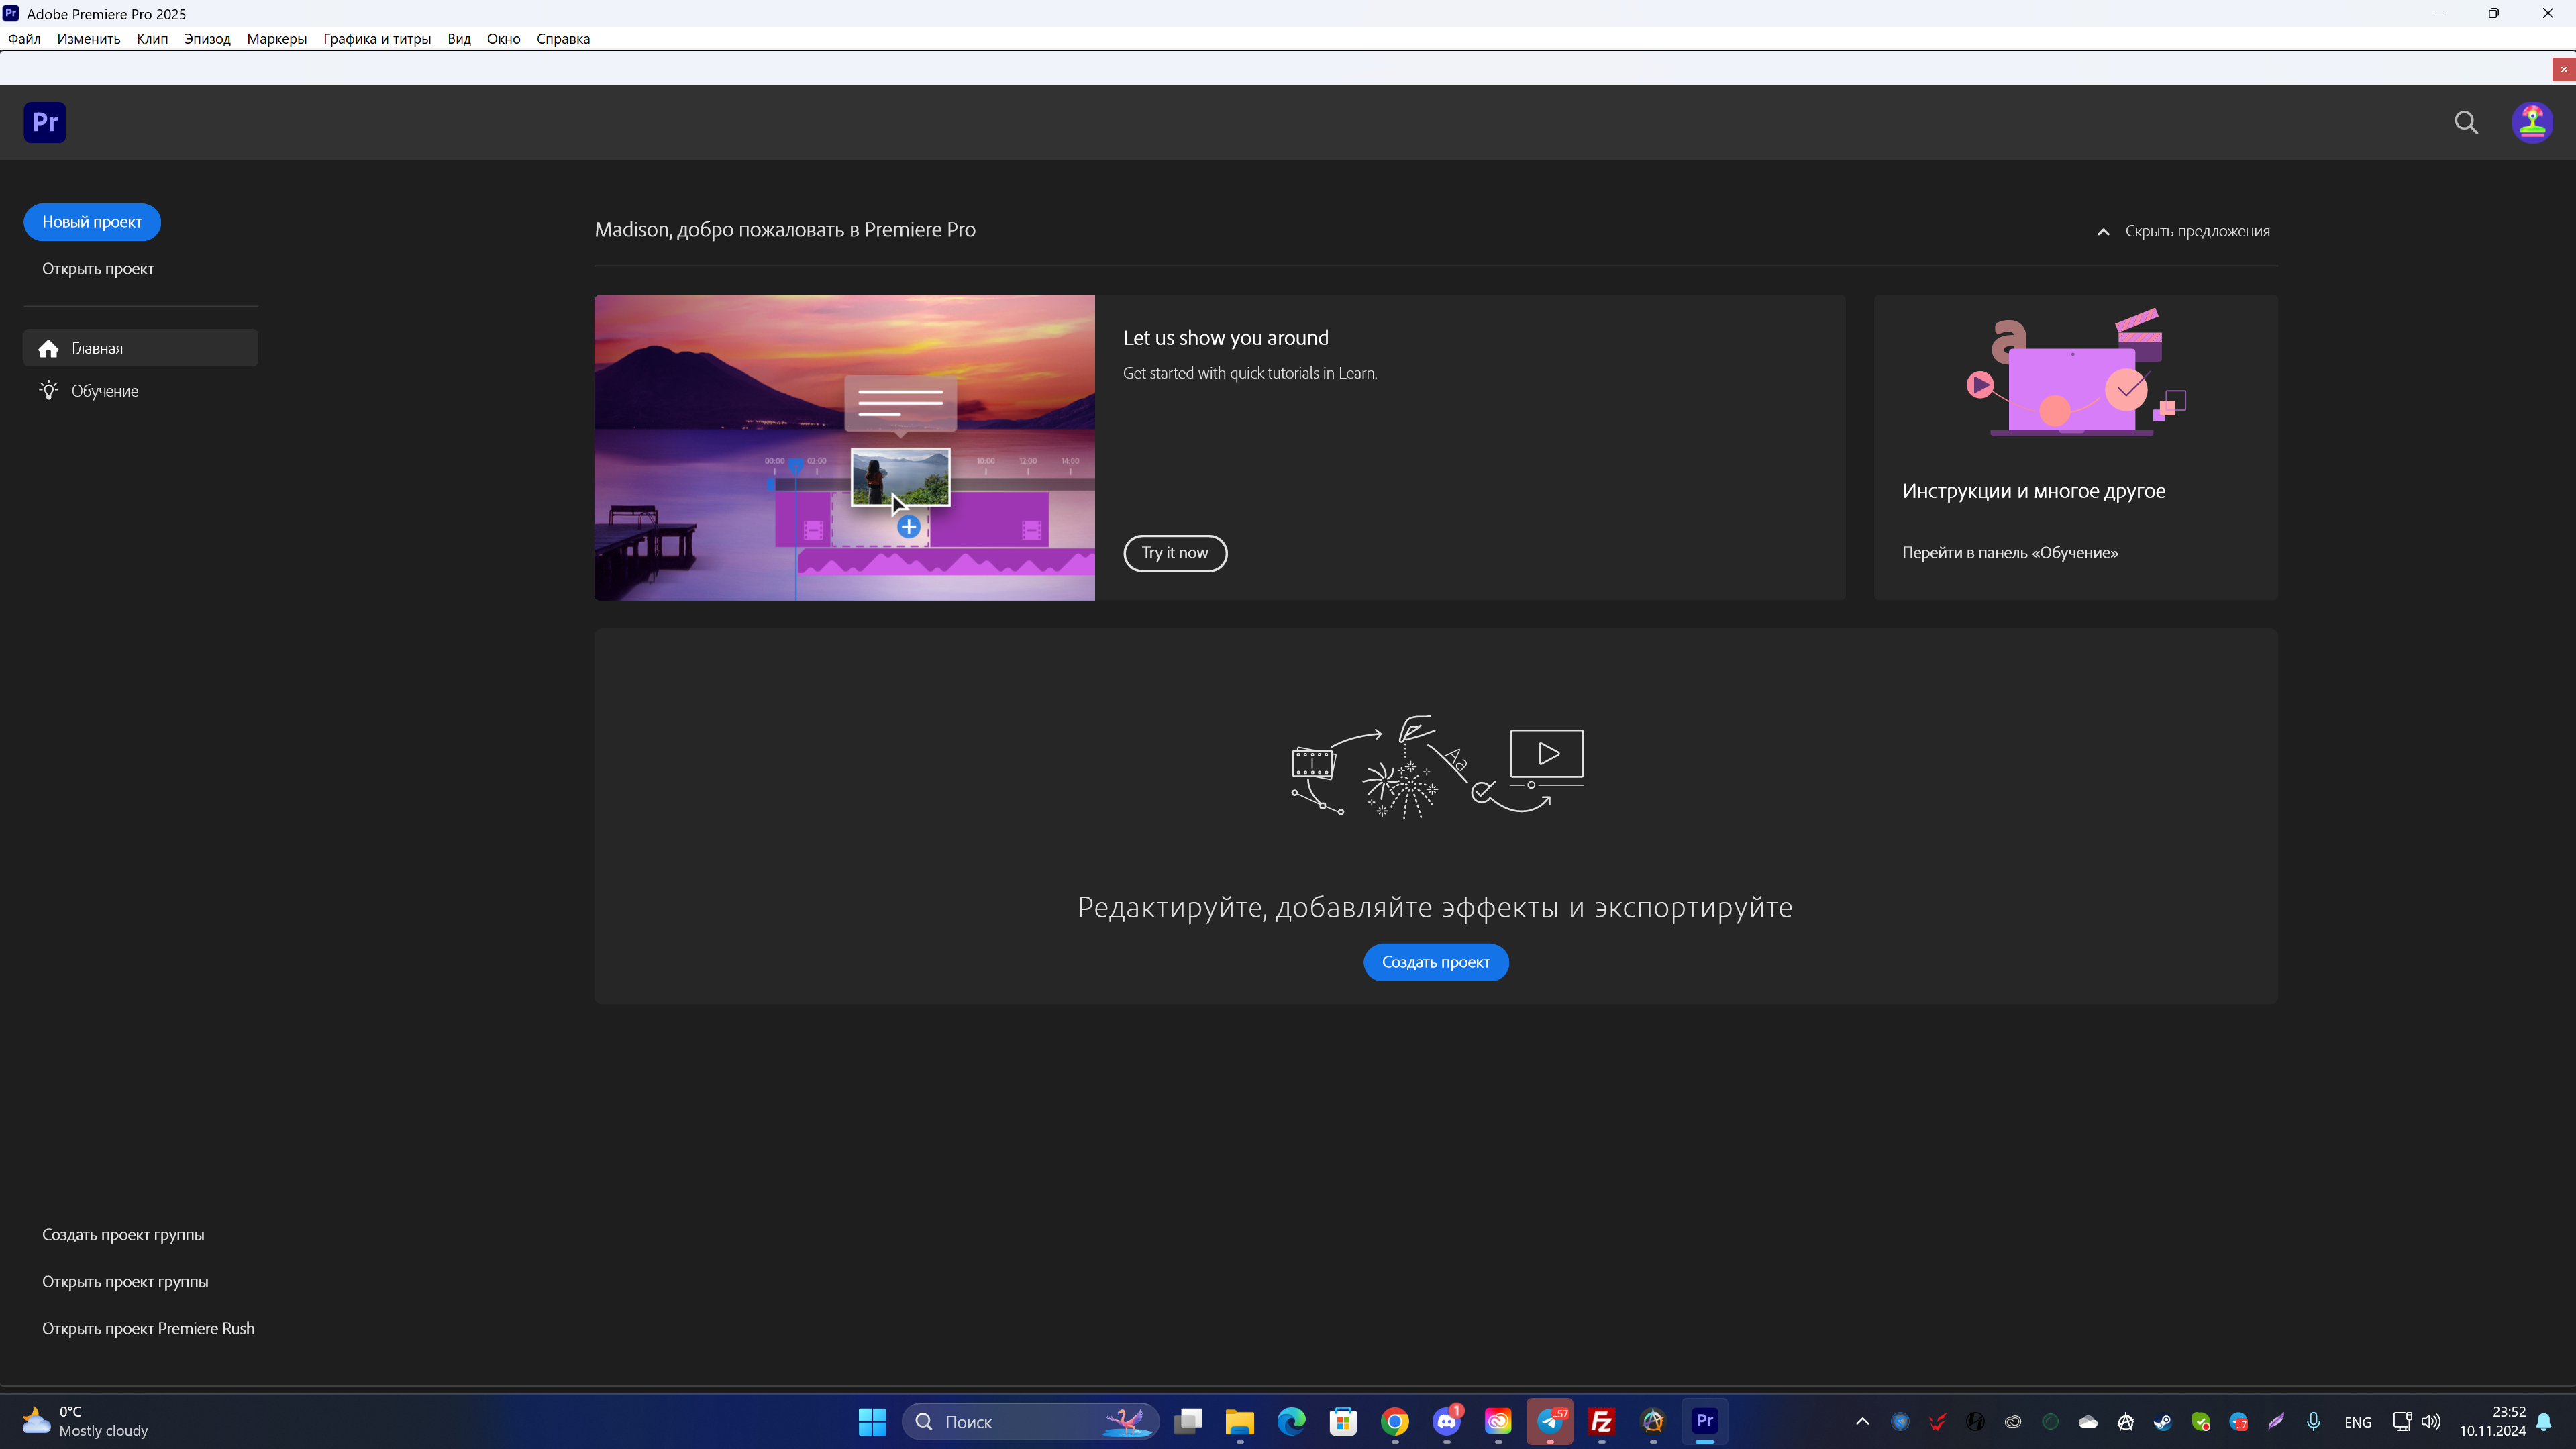This screenshot has width=2576, height=1449.
Task: Click the sunset tutorial thumbnail image
Action: (844, 448)
